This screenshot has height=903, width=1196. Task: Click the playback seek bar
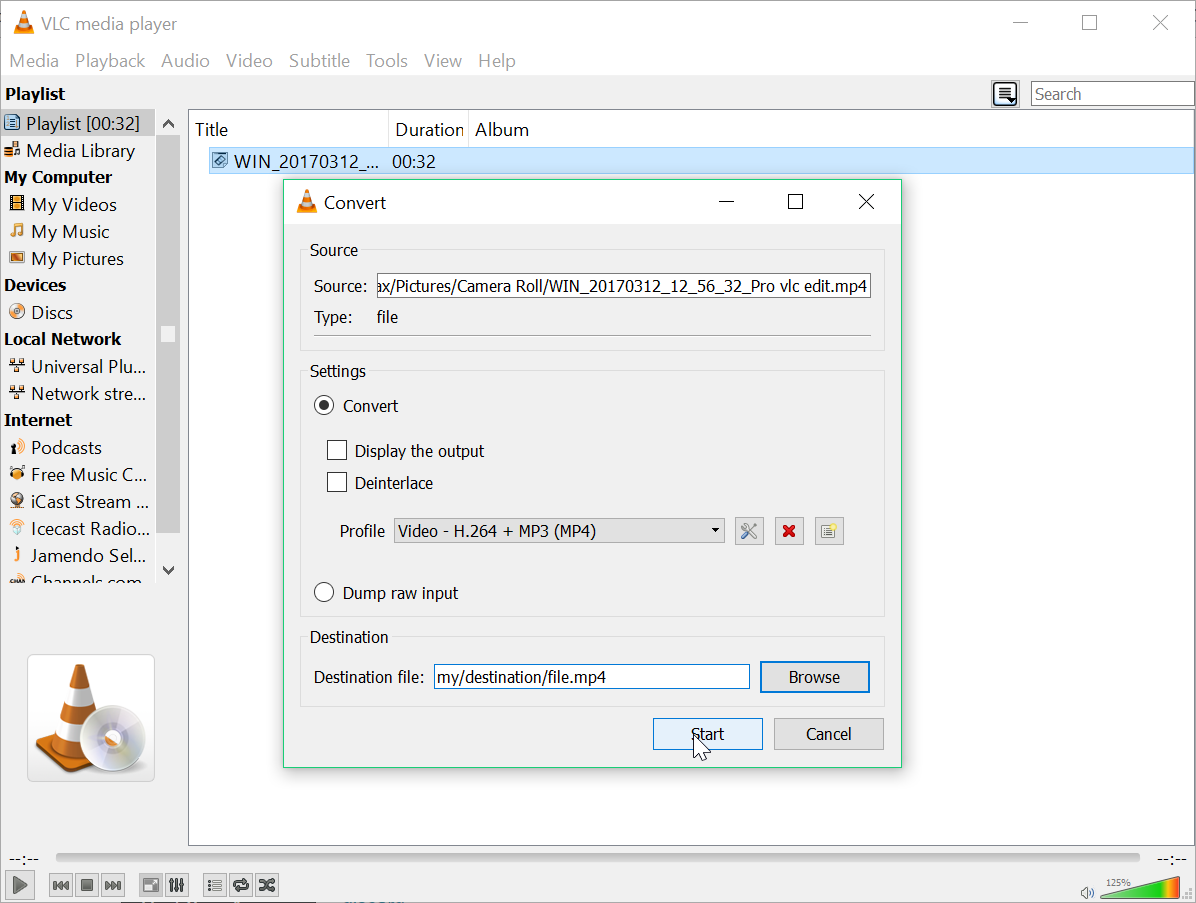597,858
